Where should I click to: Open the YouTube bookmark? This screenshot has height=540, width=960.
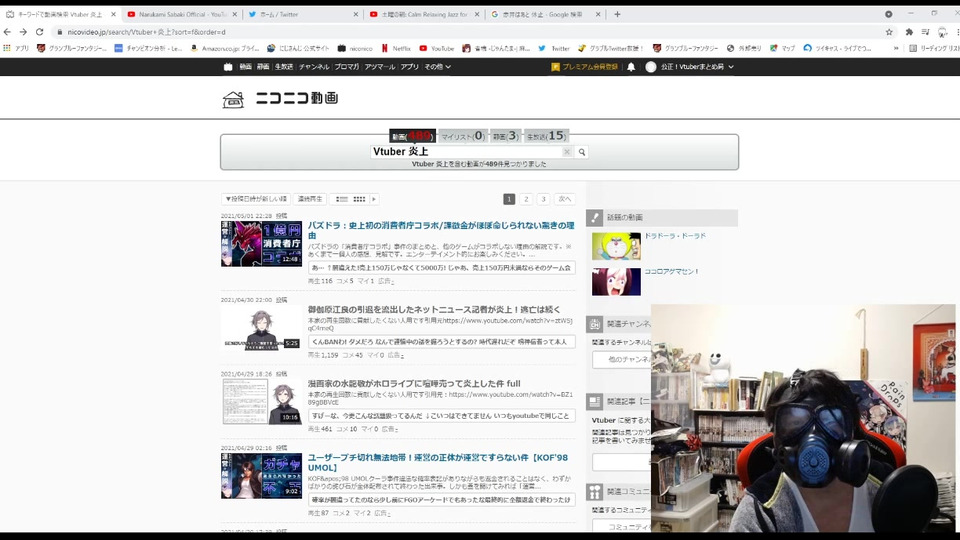click(x=437, y=48)
